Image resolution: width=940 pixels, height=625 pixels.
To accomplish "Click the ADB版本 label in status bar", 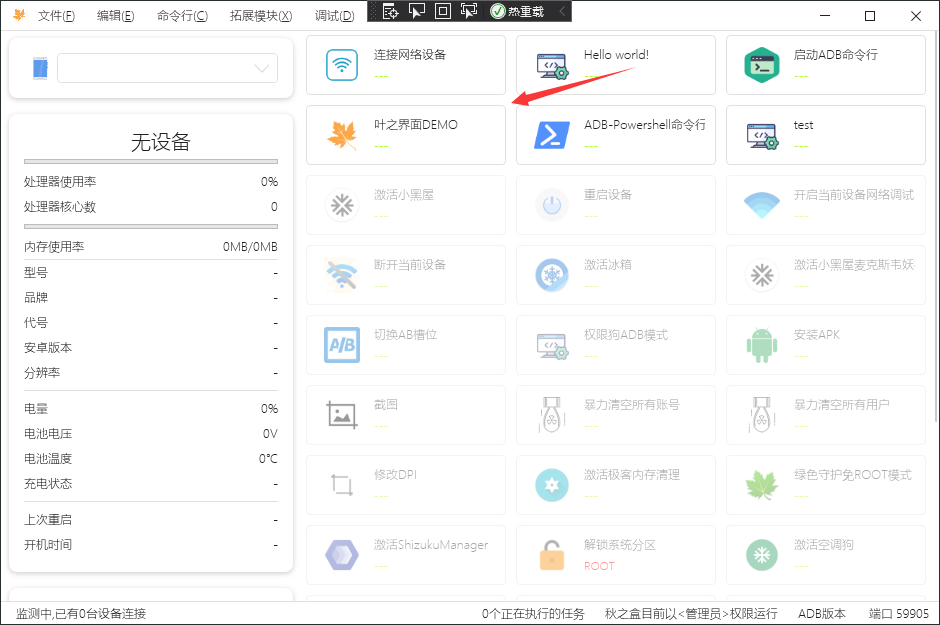I will (x=821, y=613).
